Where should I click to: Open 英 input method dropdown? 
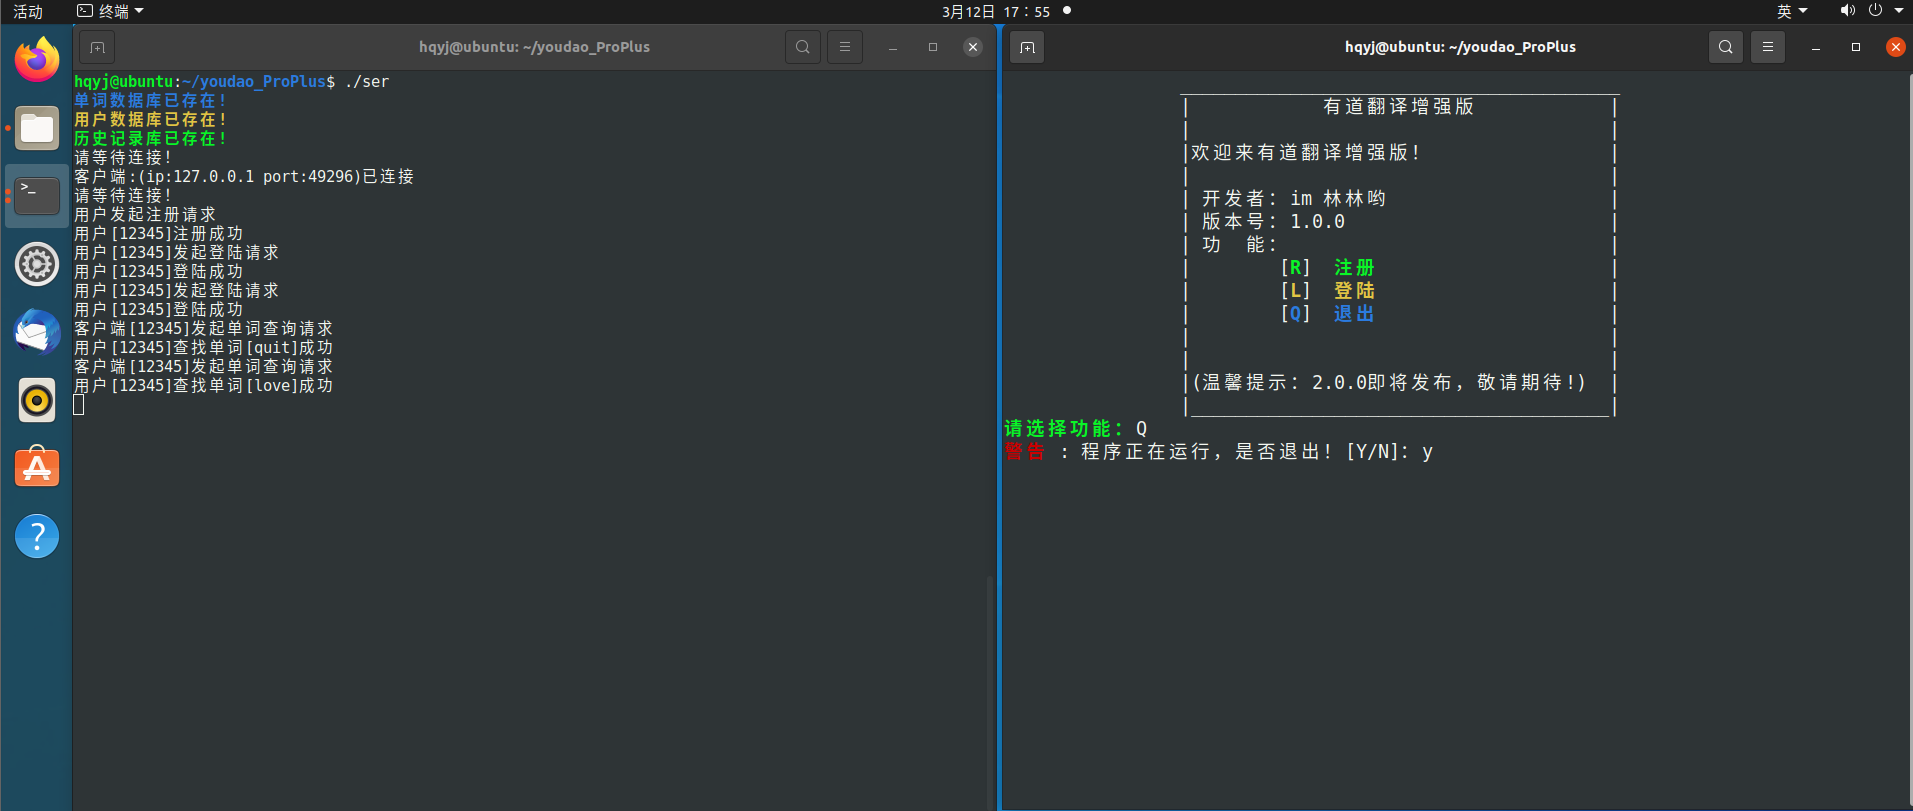1792,11
